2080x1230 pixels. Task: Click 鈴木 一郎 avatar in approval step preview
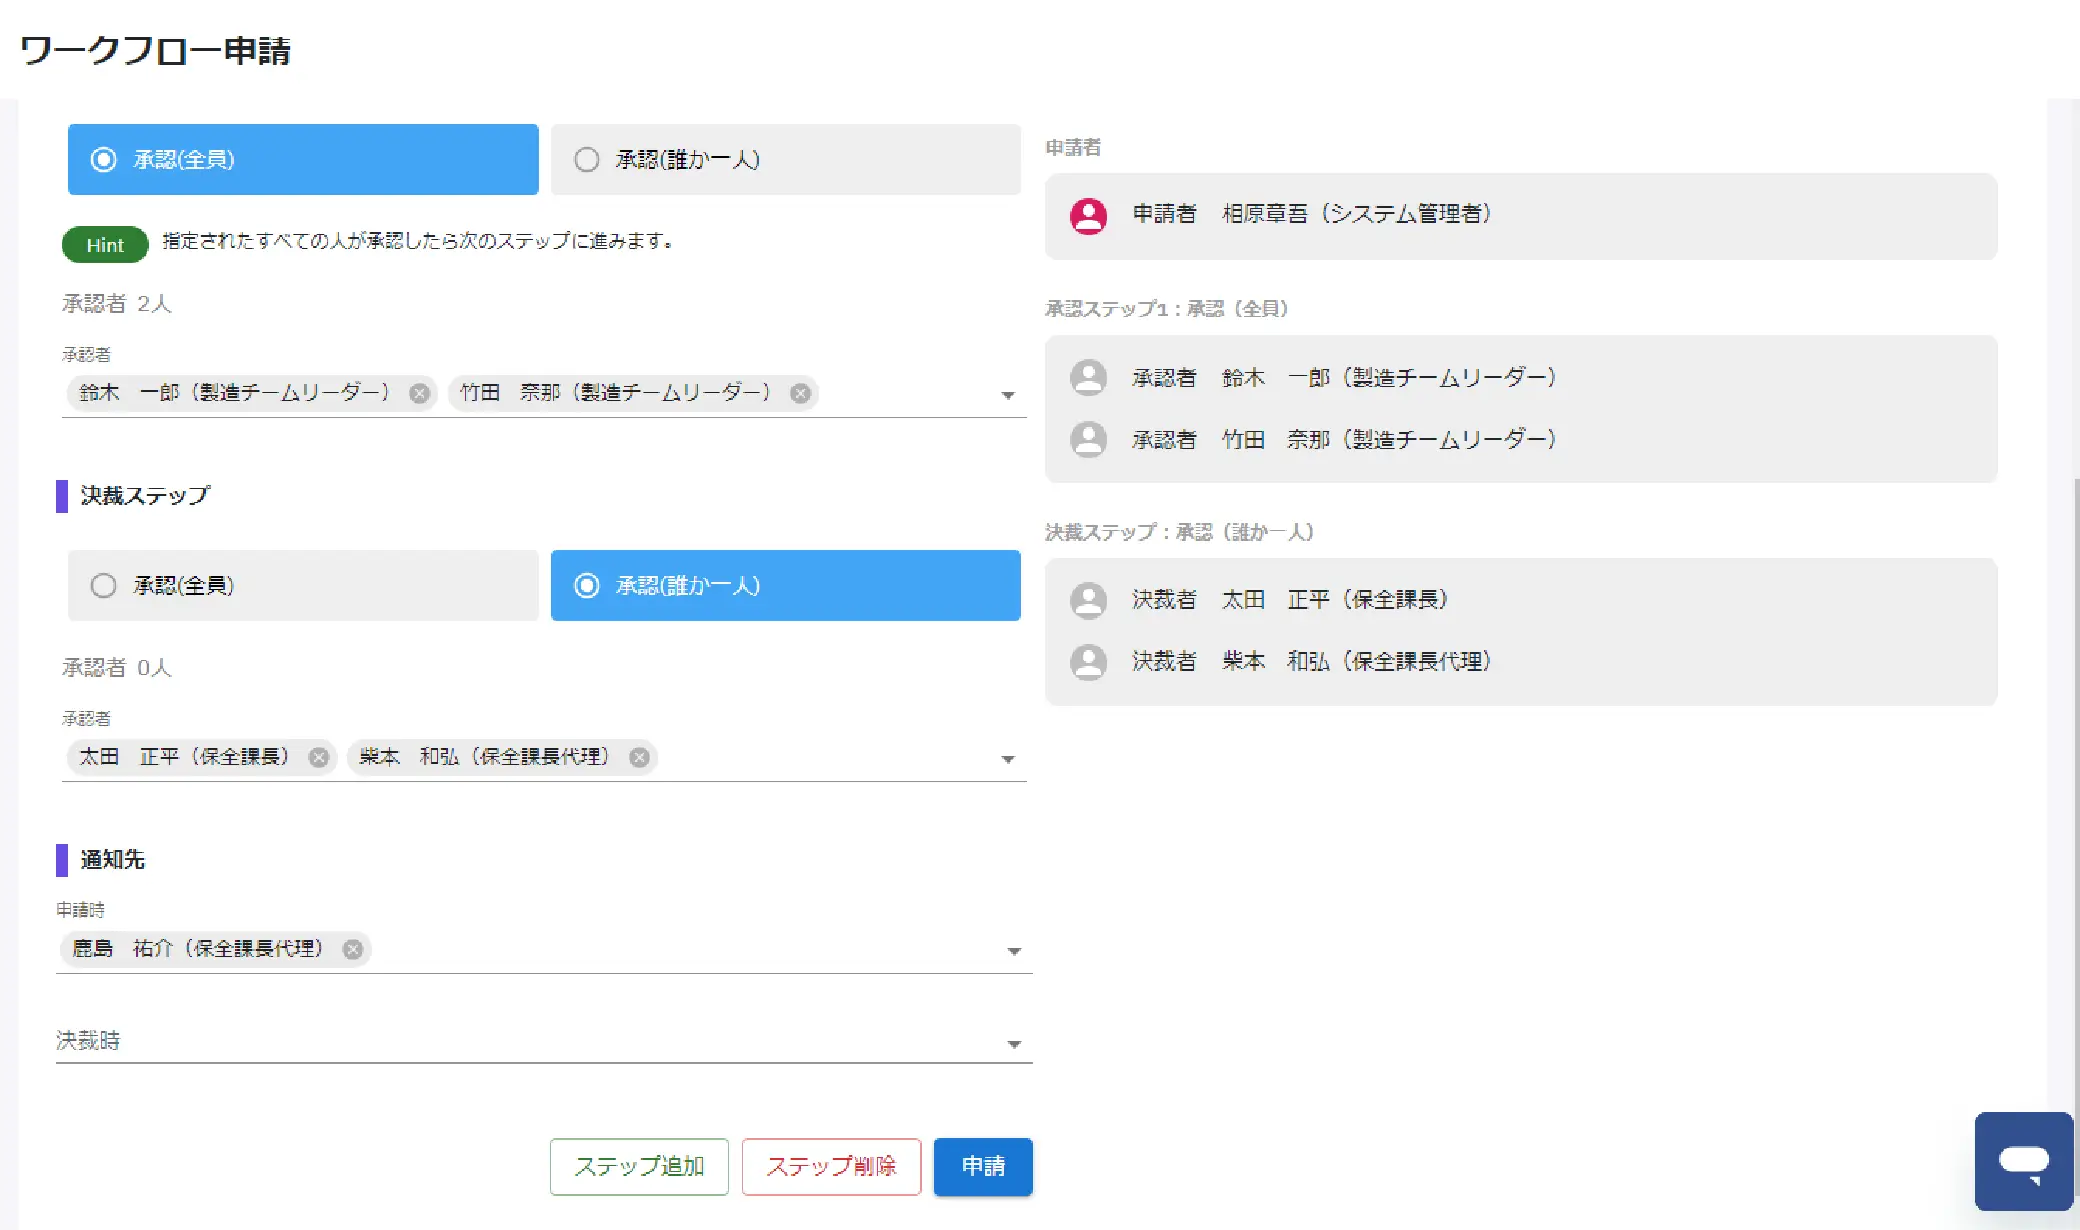click(1088, 378)
